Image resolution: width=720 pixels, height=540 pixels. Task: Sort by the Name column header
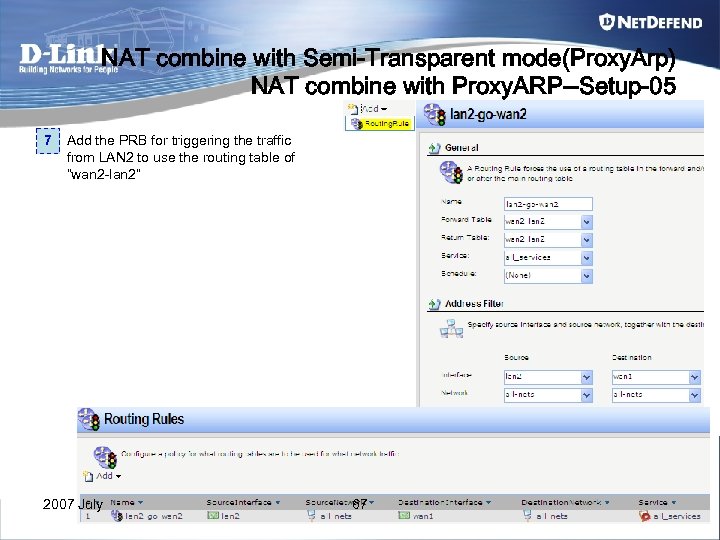[126, 502]
